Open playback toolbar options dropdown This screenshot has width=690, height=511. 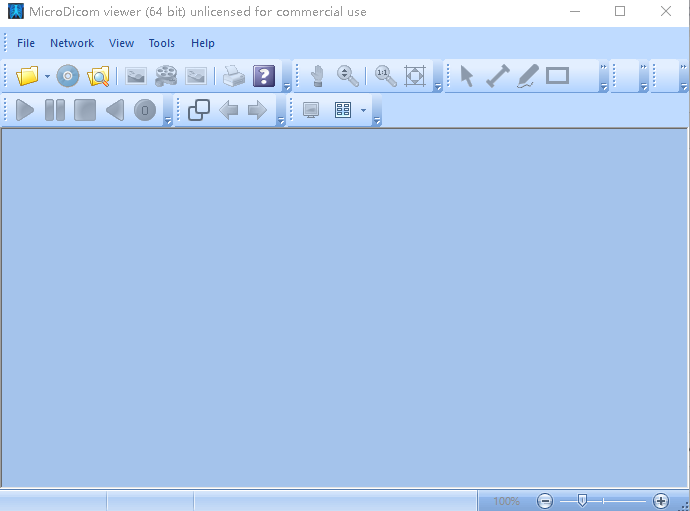pos(168,120)
